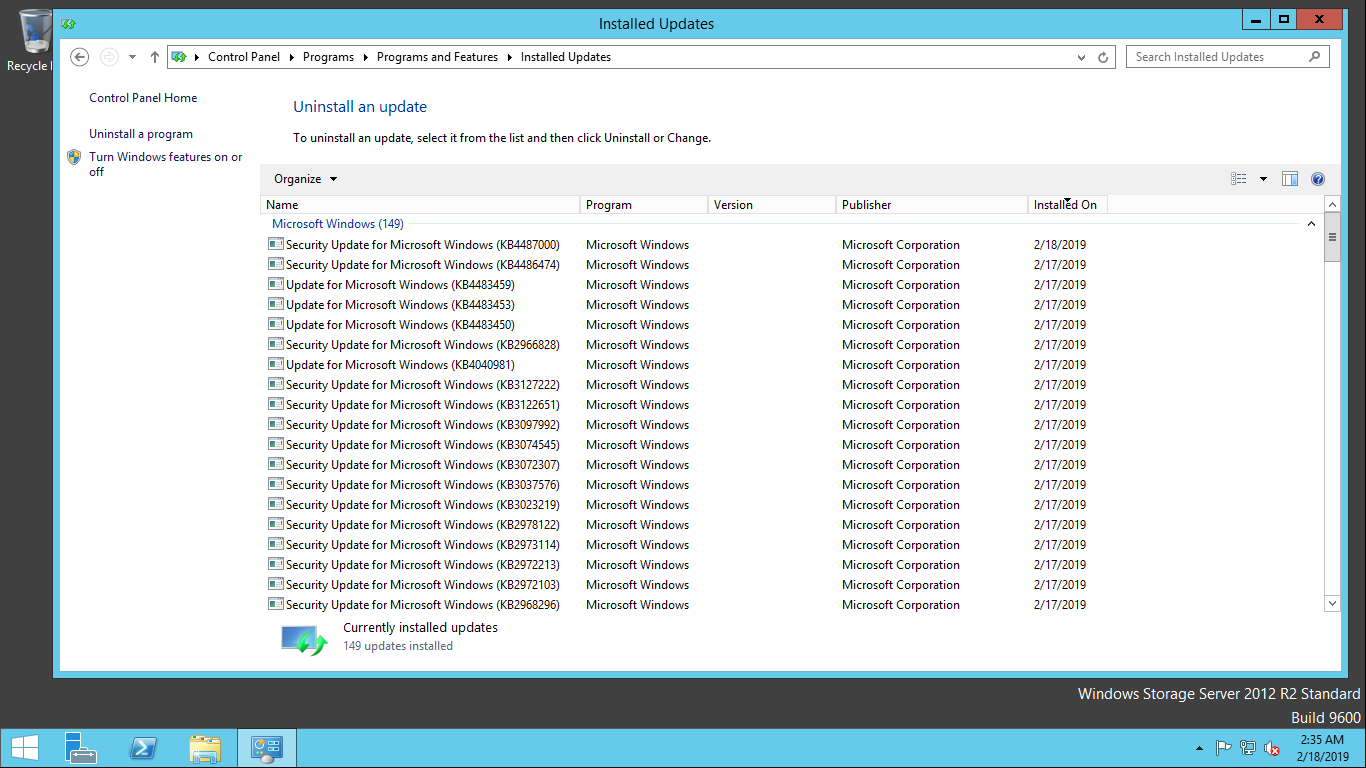Open the More view options dropdown arrow

pos(1263,179)
